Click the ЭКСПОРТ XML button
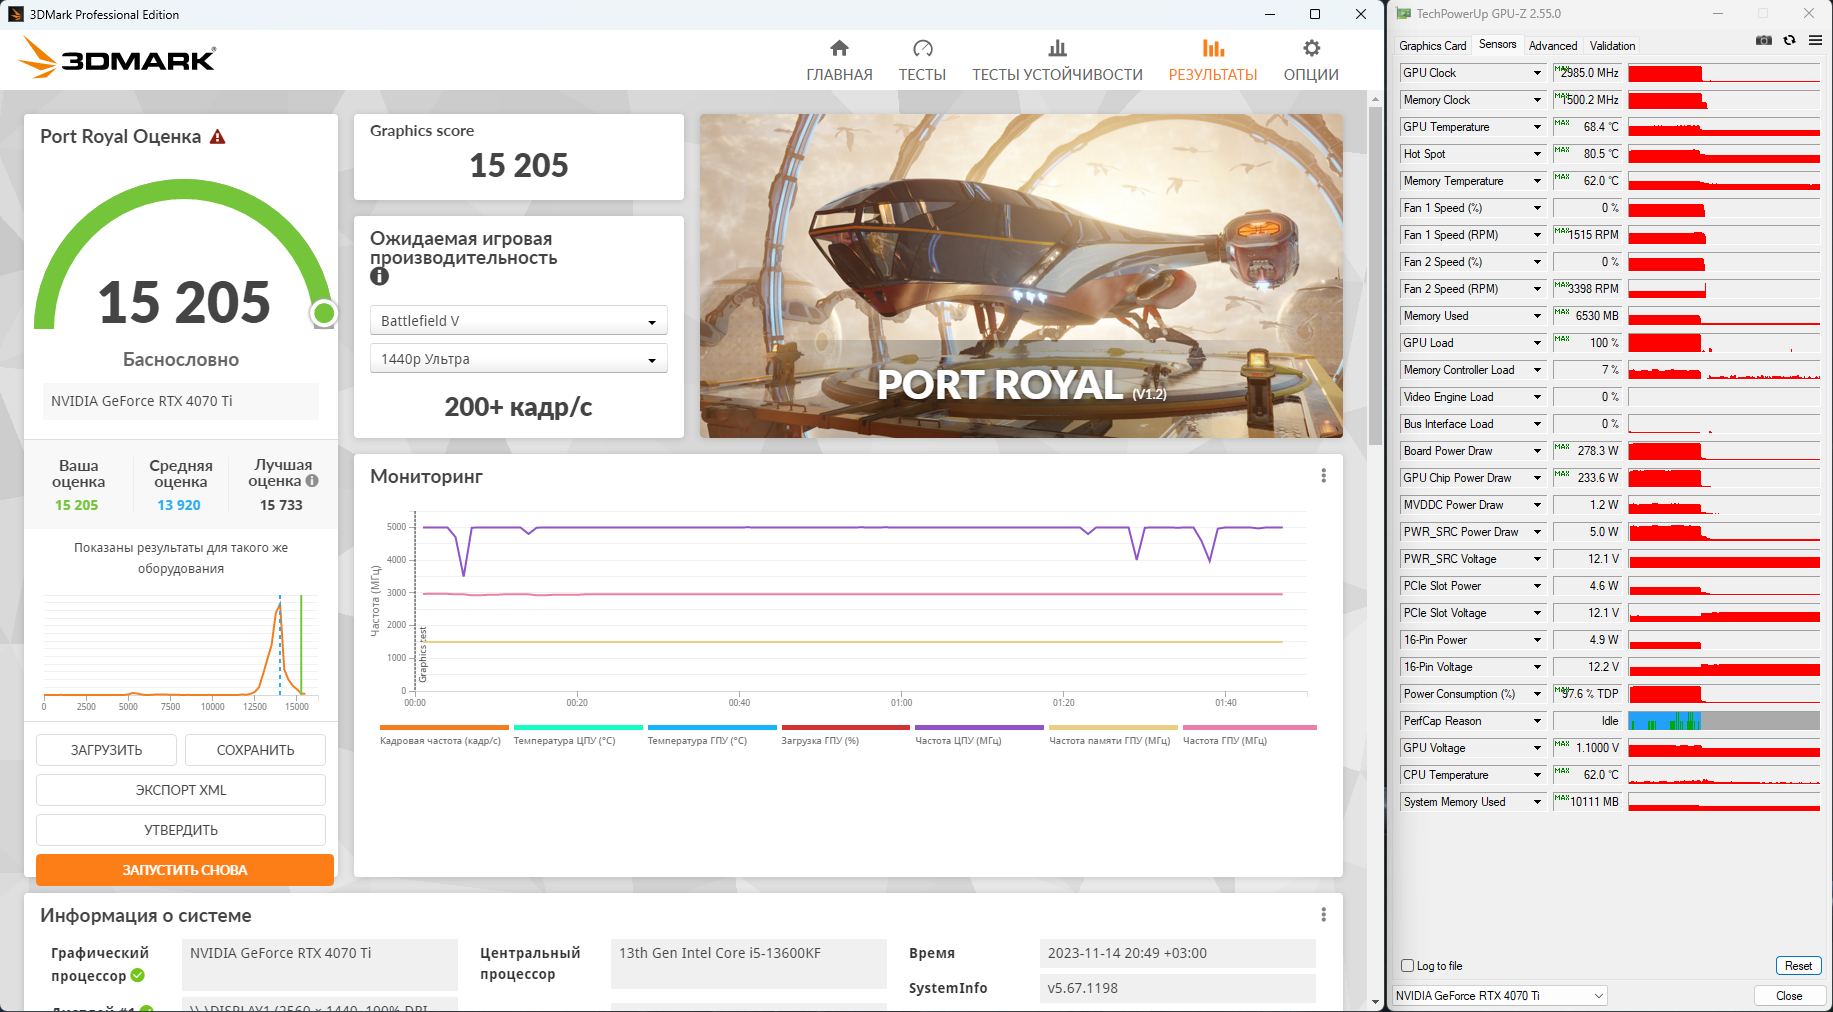1833x1012 pixels. [x=181, y=790]
